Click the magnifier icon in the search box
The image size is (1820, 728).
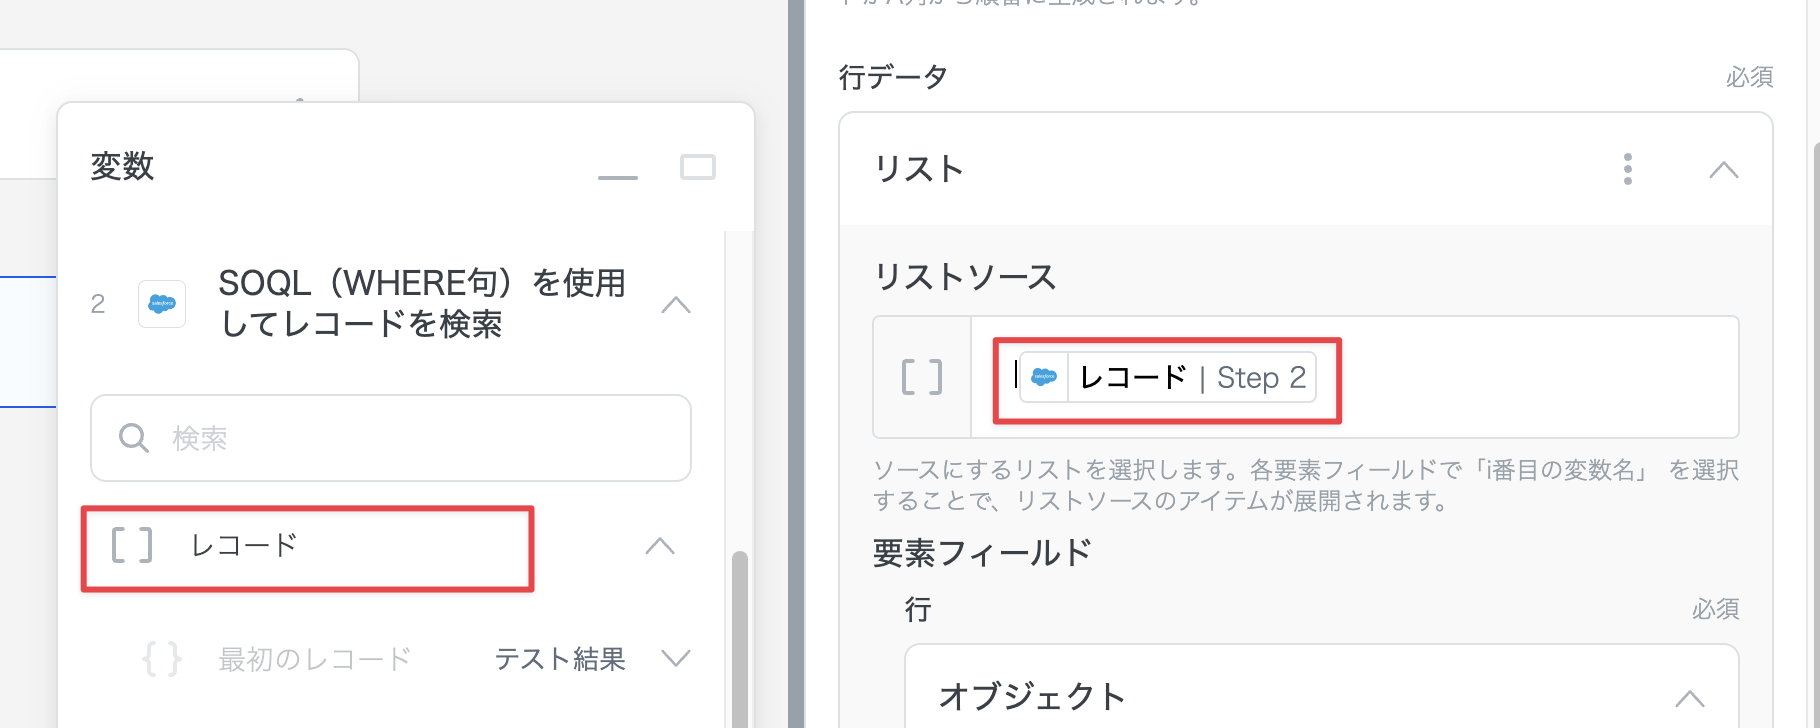click(133, 438)
